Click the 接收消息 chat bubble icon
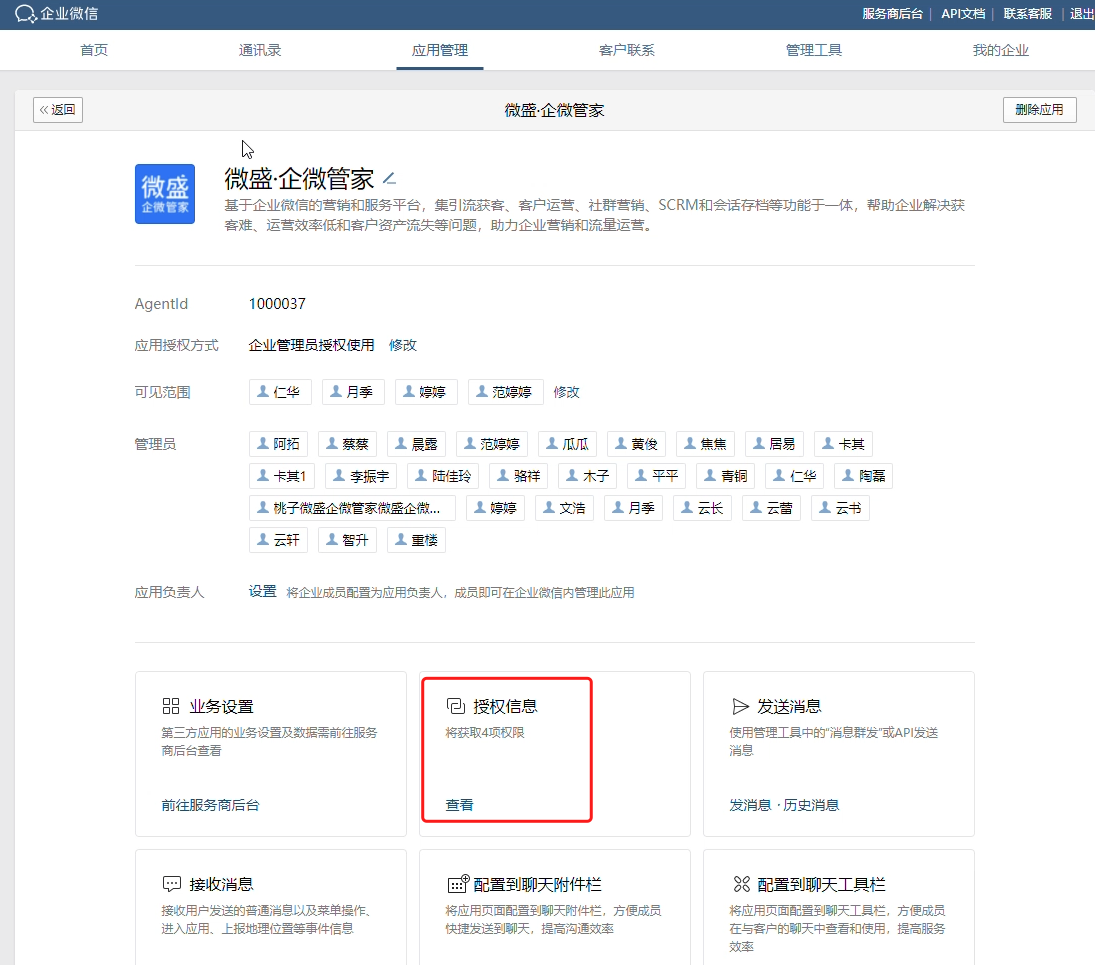The image size is (1095, 965). [x=171, y=884]
